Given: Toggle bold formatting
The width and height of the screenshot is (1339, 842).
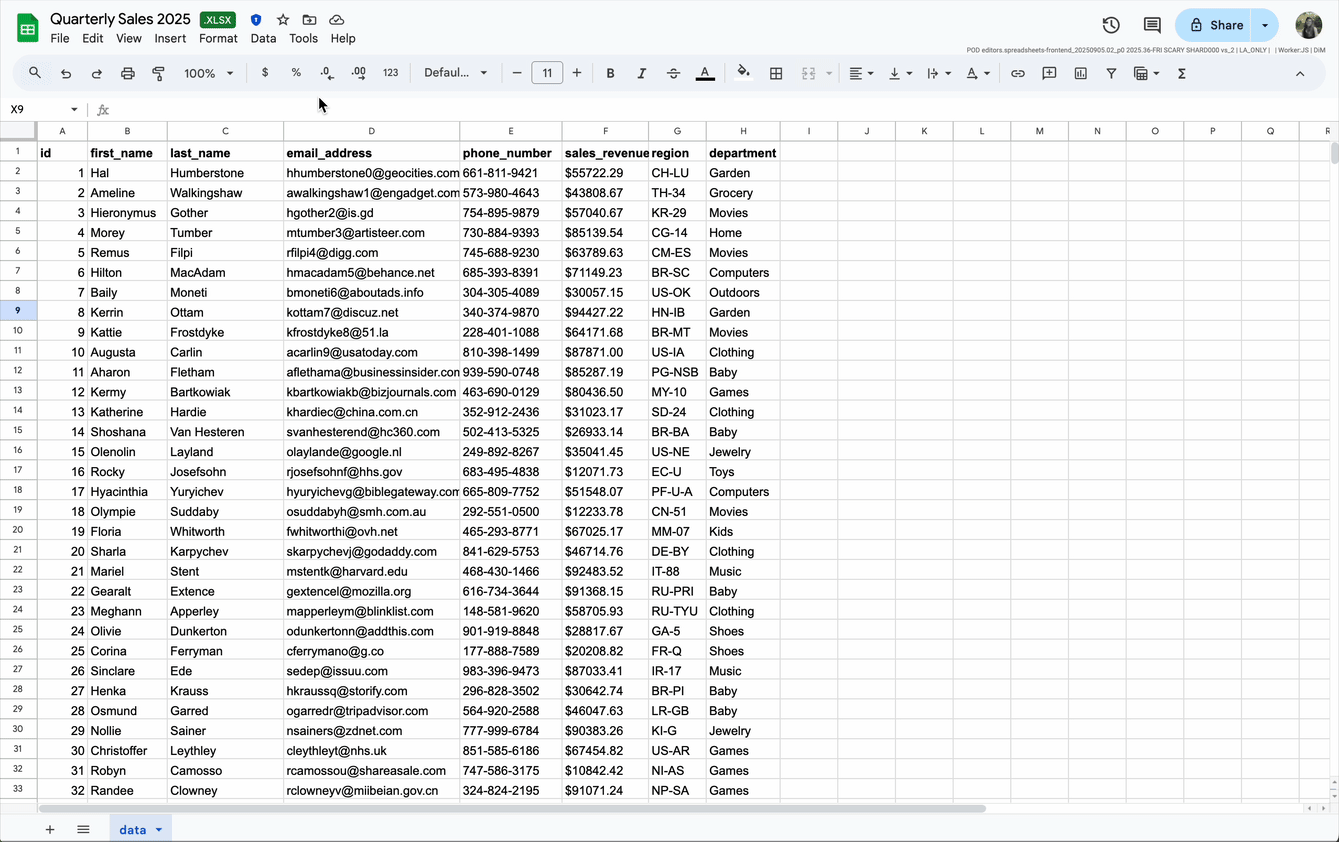Looking at the screenshot, I should click(x=610, y=73).
